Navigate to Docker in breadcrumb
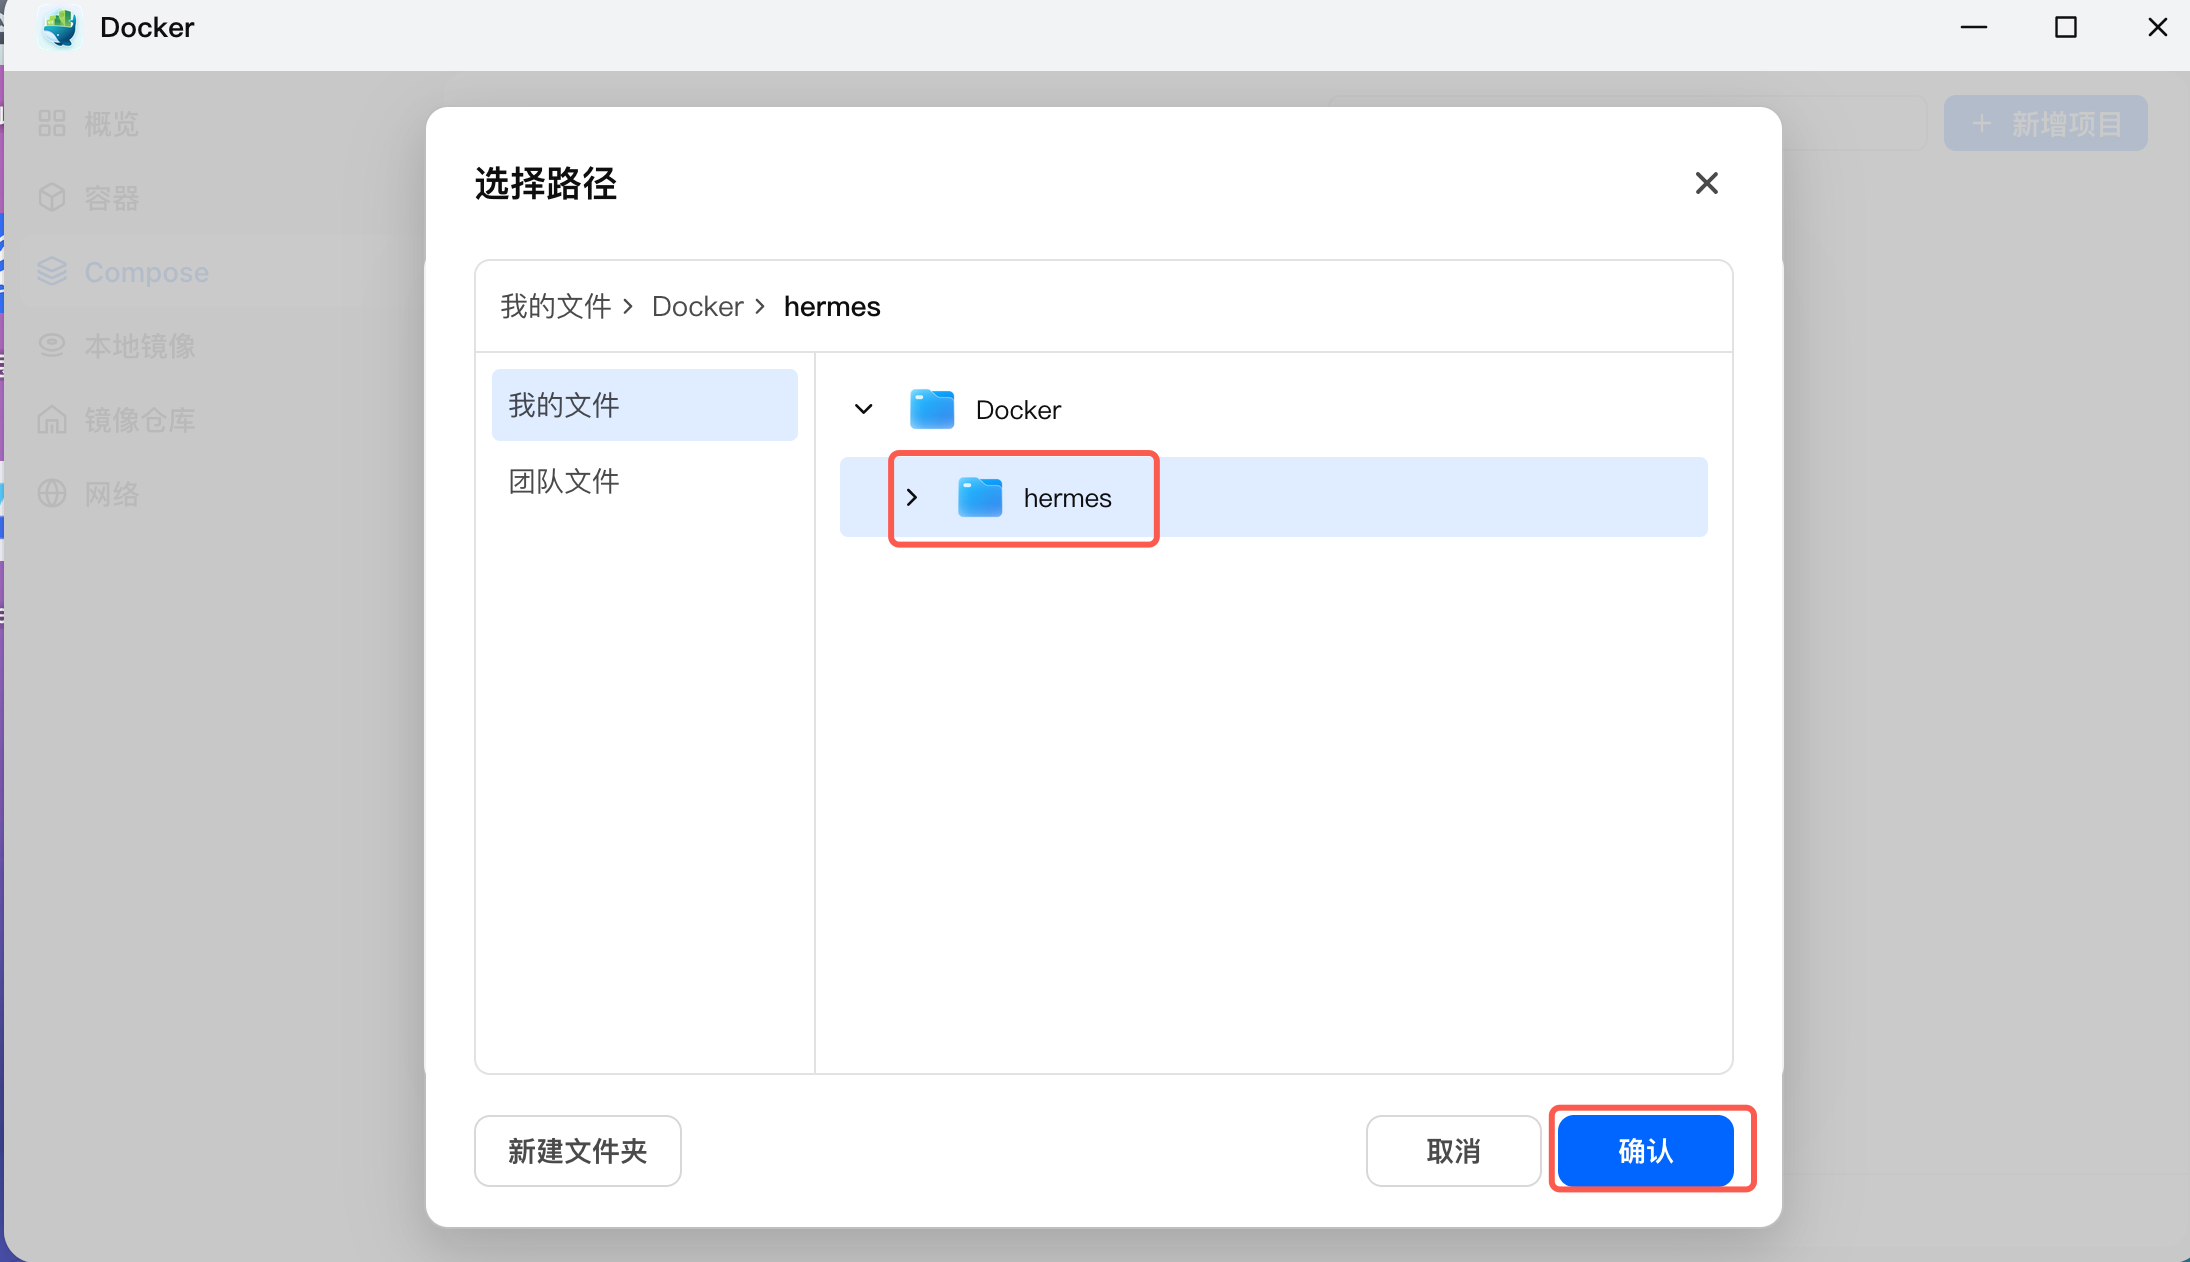Image resolution: width=2190 pixels, height=1262 pixels. tap(698, 306)
